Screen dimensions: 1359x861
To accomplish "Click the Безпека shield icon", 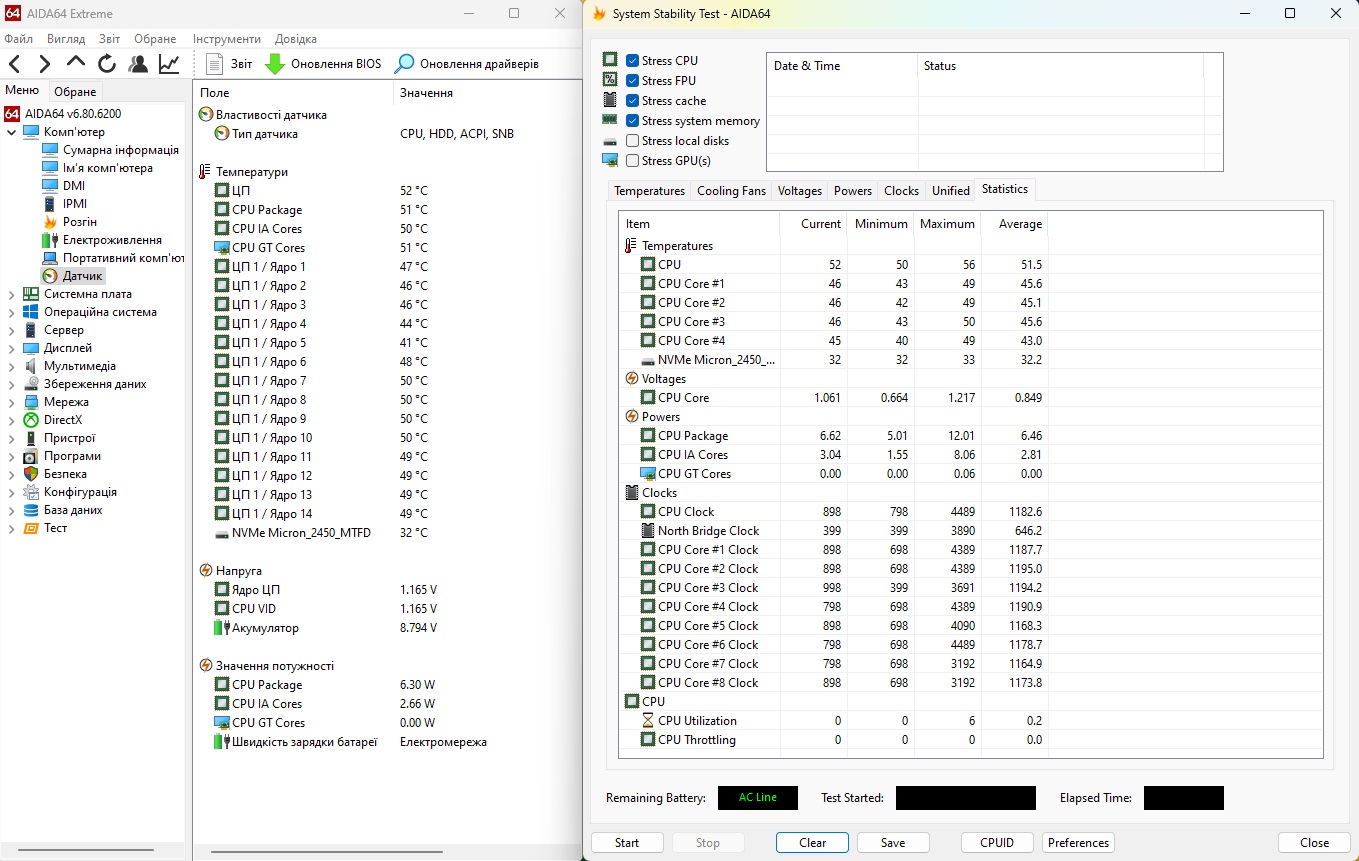I will (31, 474).
